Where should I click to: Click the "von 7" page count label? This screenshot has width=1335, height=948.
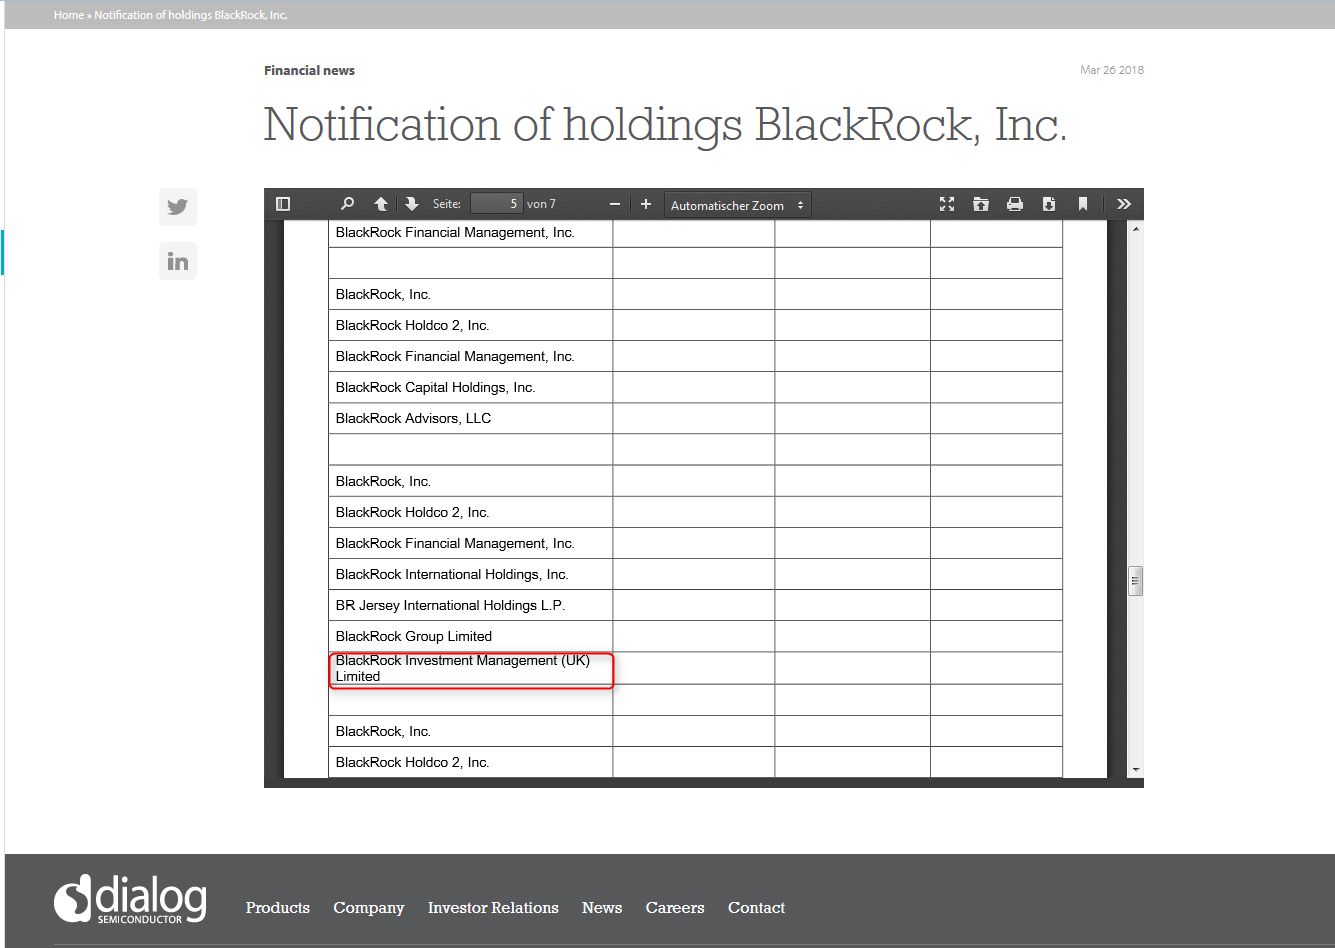point(541,204)
